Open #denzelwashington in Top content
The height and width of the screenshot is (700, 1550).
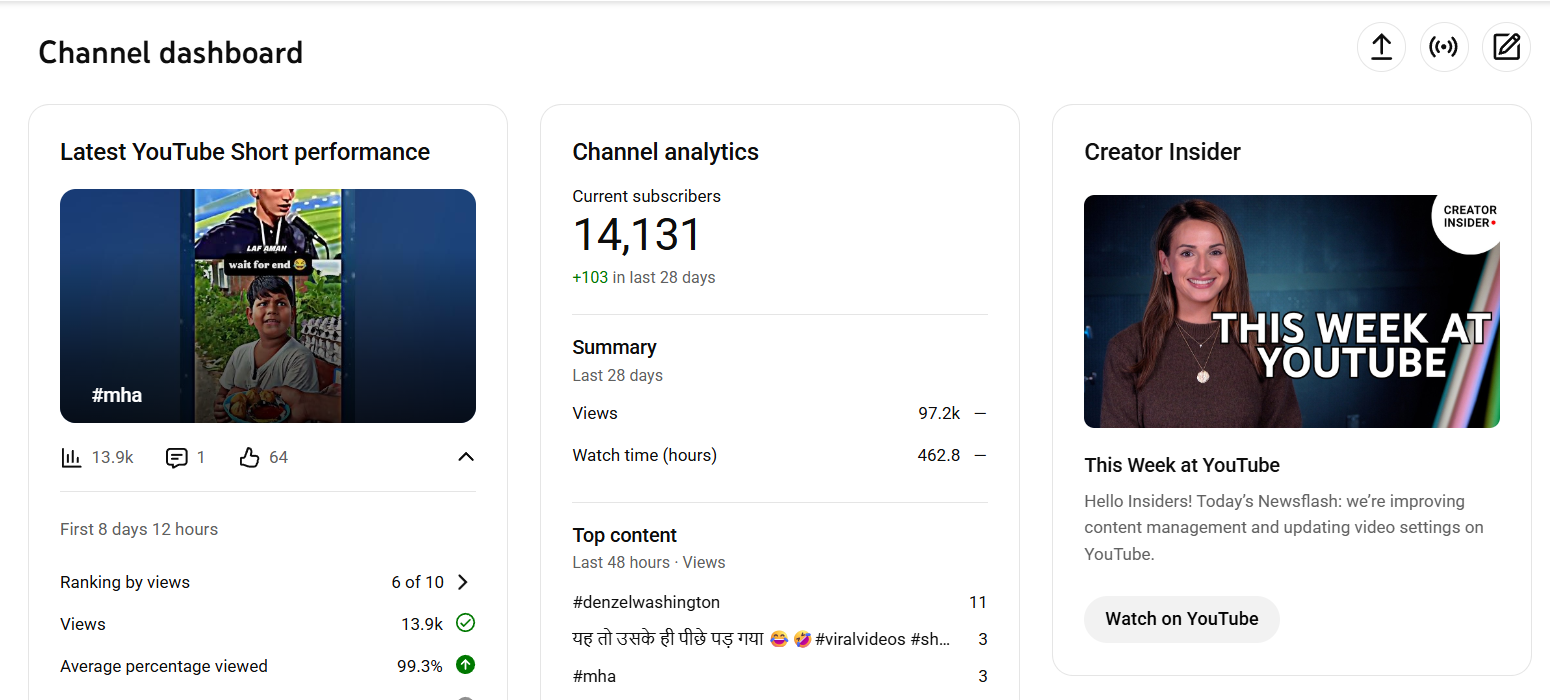[646, 602]
